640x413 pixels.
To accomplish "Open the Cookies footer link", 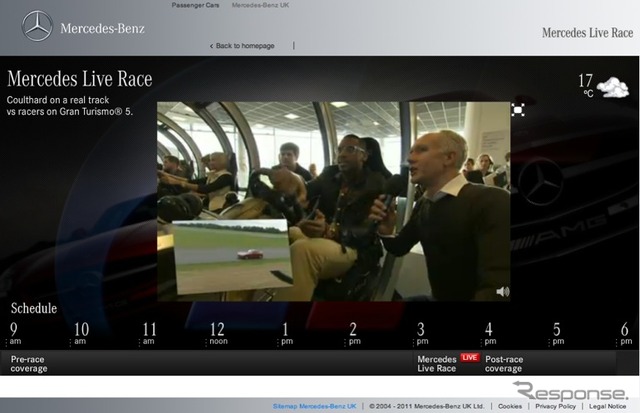I will coord(510,406).
